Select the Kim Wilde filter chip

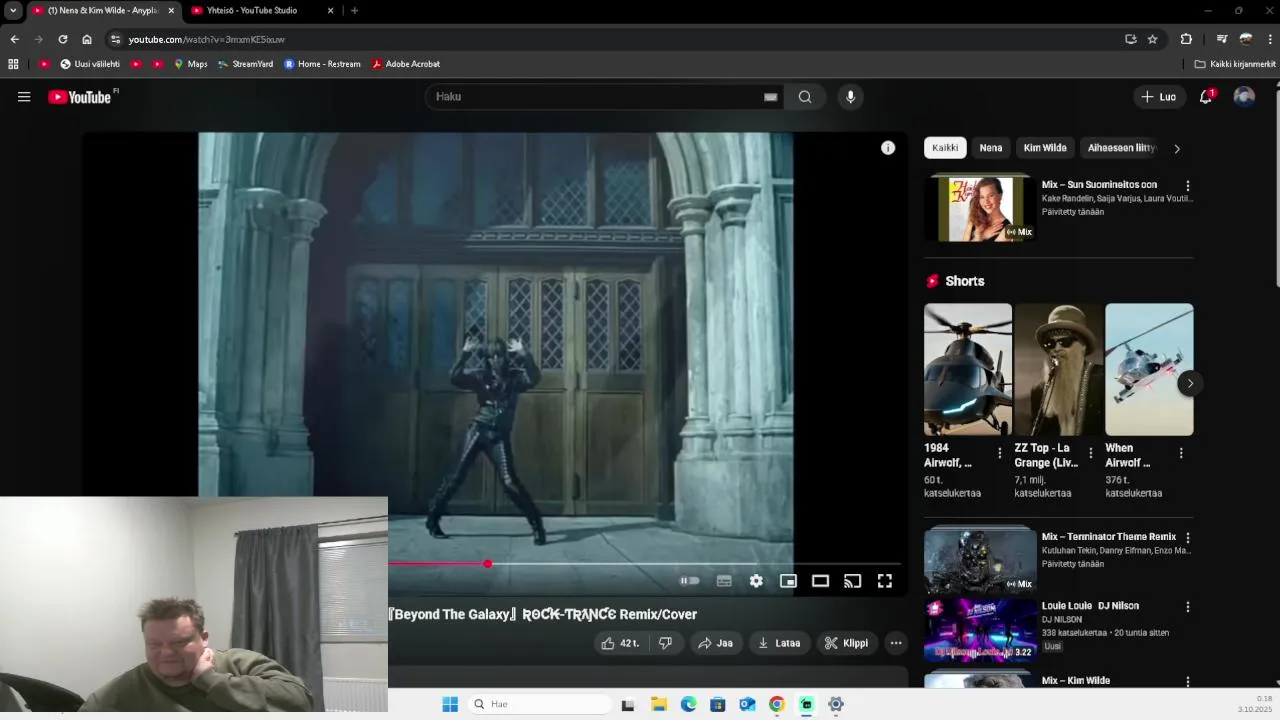pos(1045,148)
